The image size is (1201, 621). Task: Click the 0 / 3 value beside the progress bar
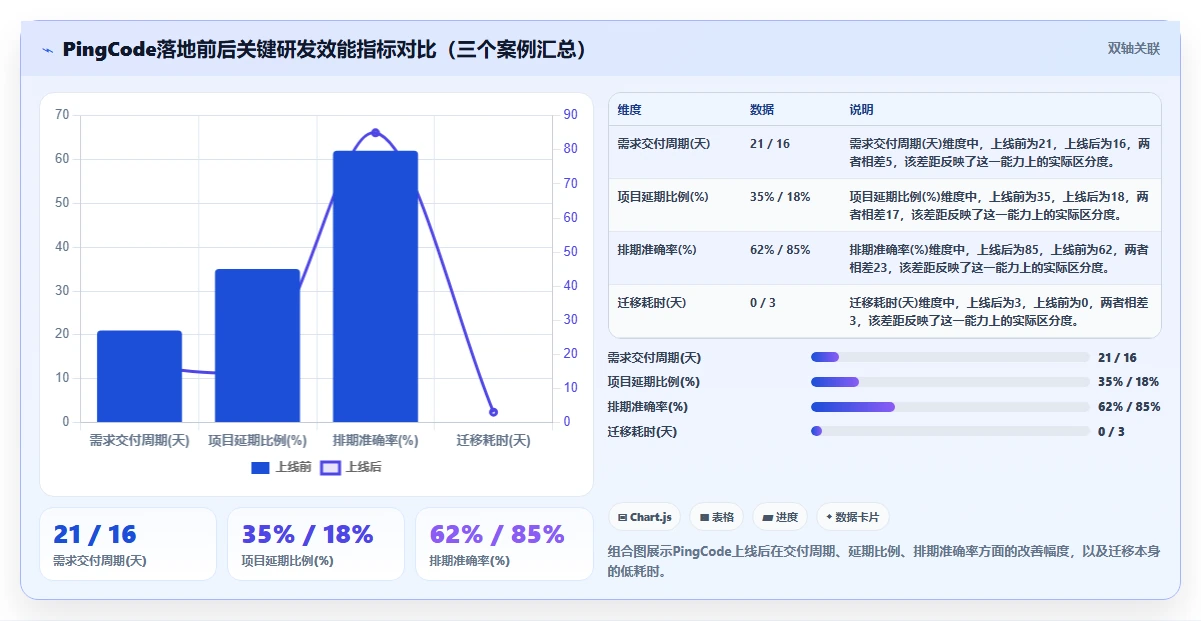coord(1111,432)
